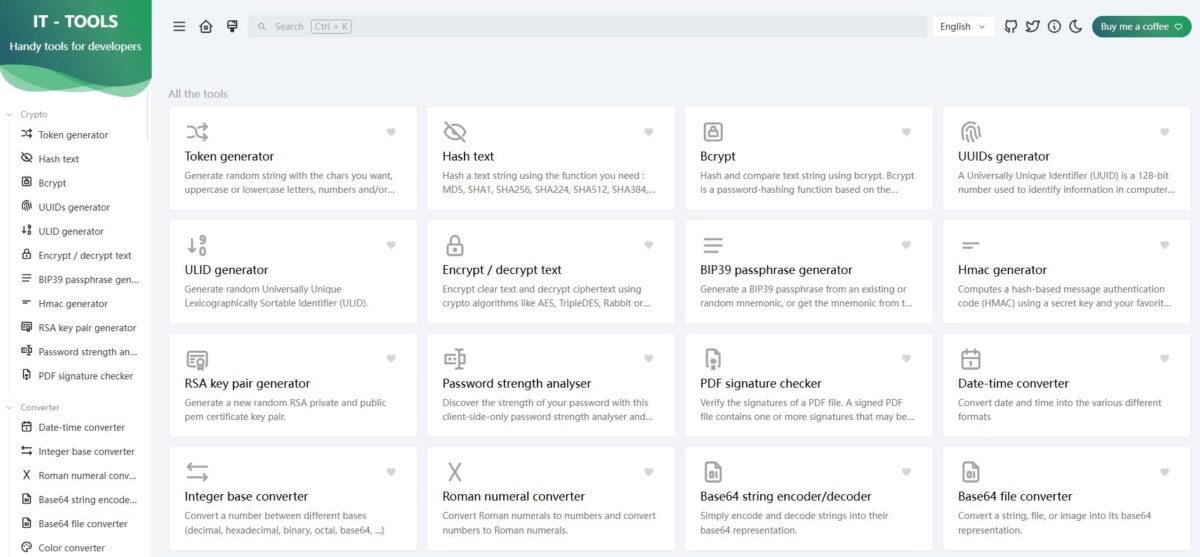The image size is (1200, 557).
Task: Collapse the Crypto sidebar category
Action: point(33,114)
